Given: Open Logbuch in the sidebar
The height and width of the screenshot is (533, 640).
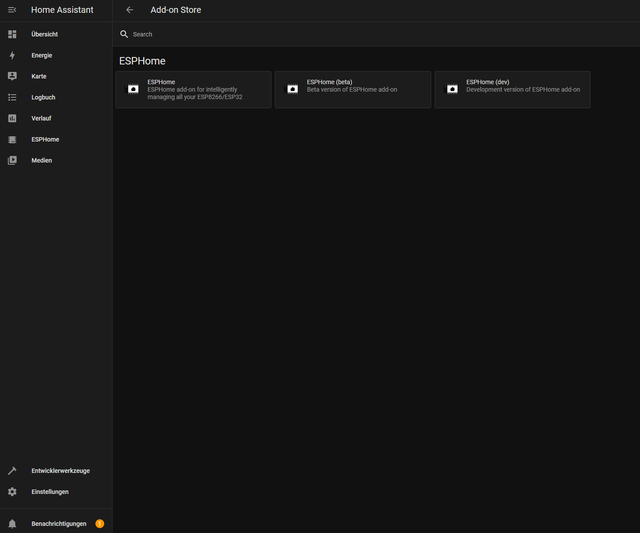Looking at the screenshot, I should point(56,97).
